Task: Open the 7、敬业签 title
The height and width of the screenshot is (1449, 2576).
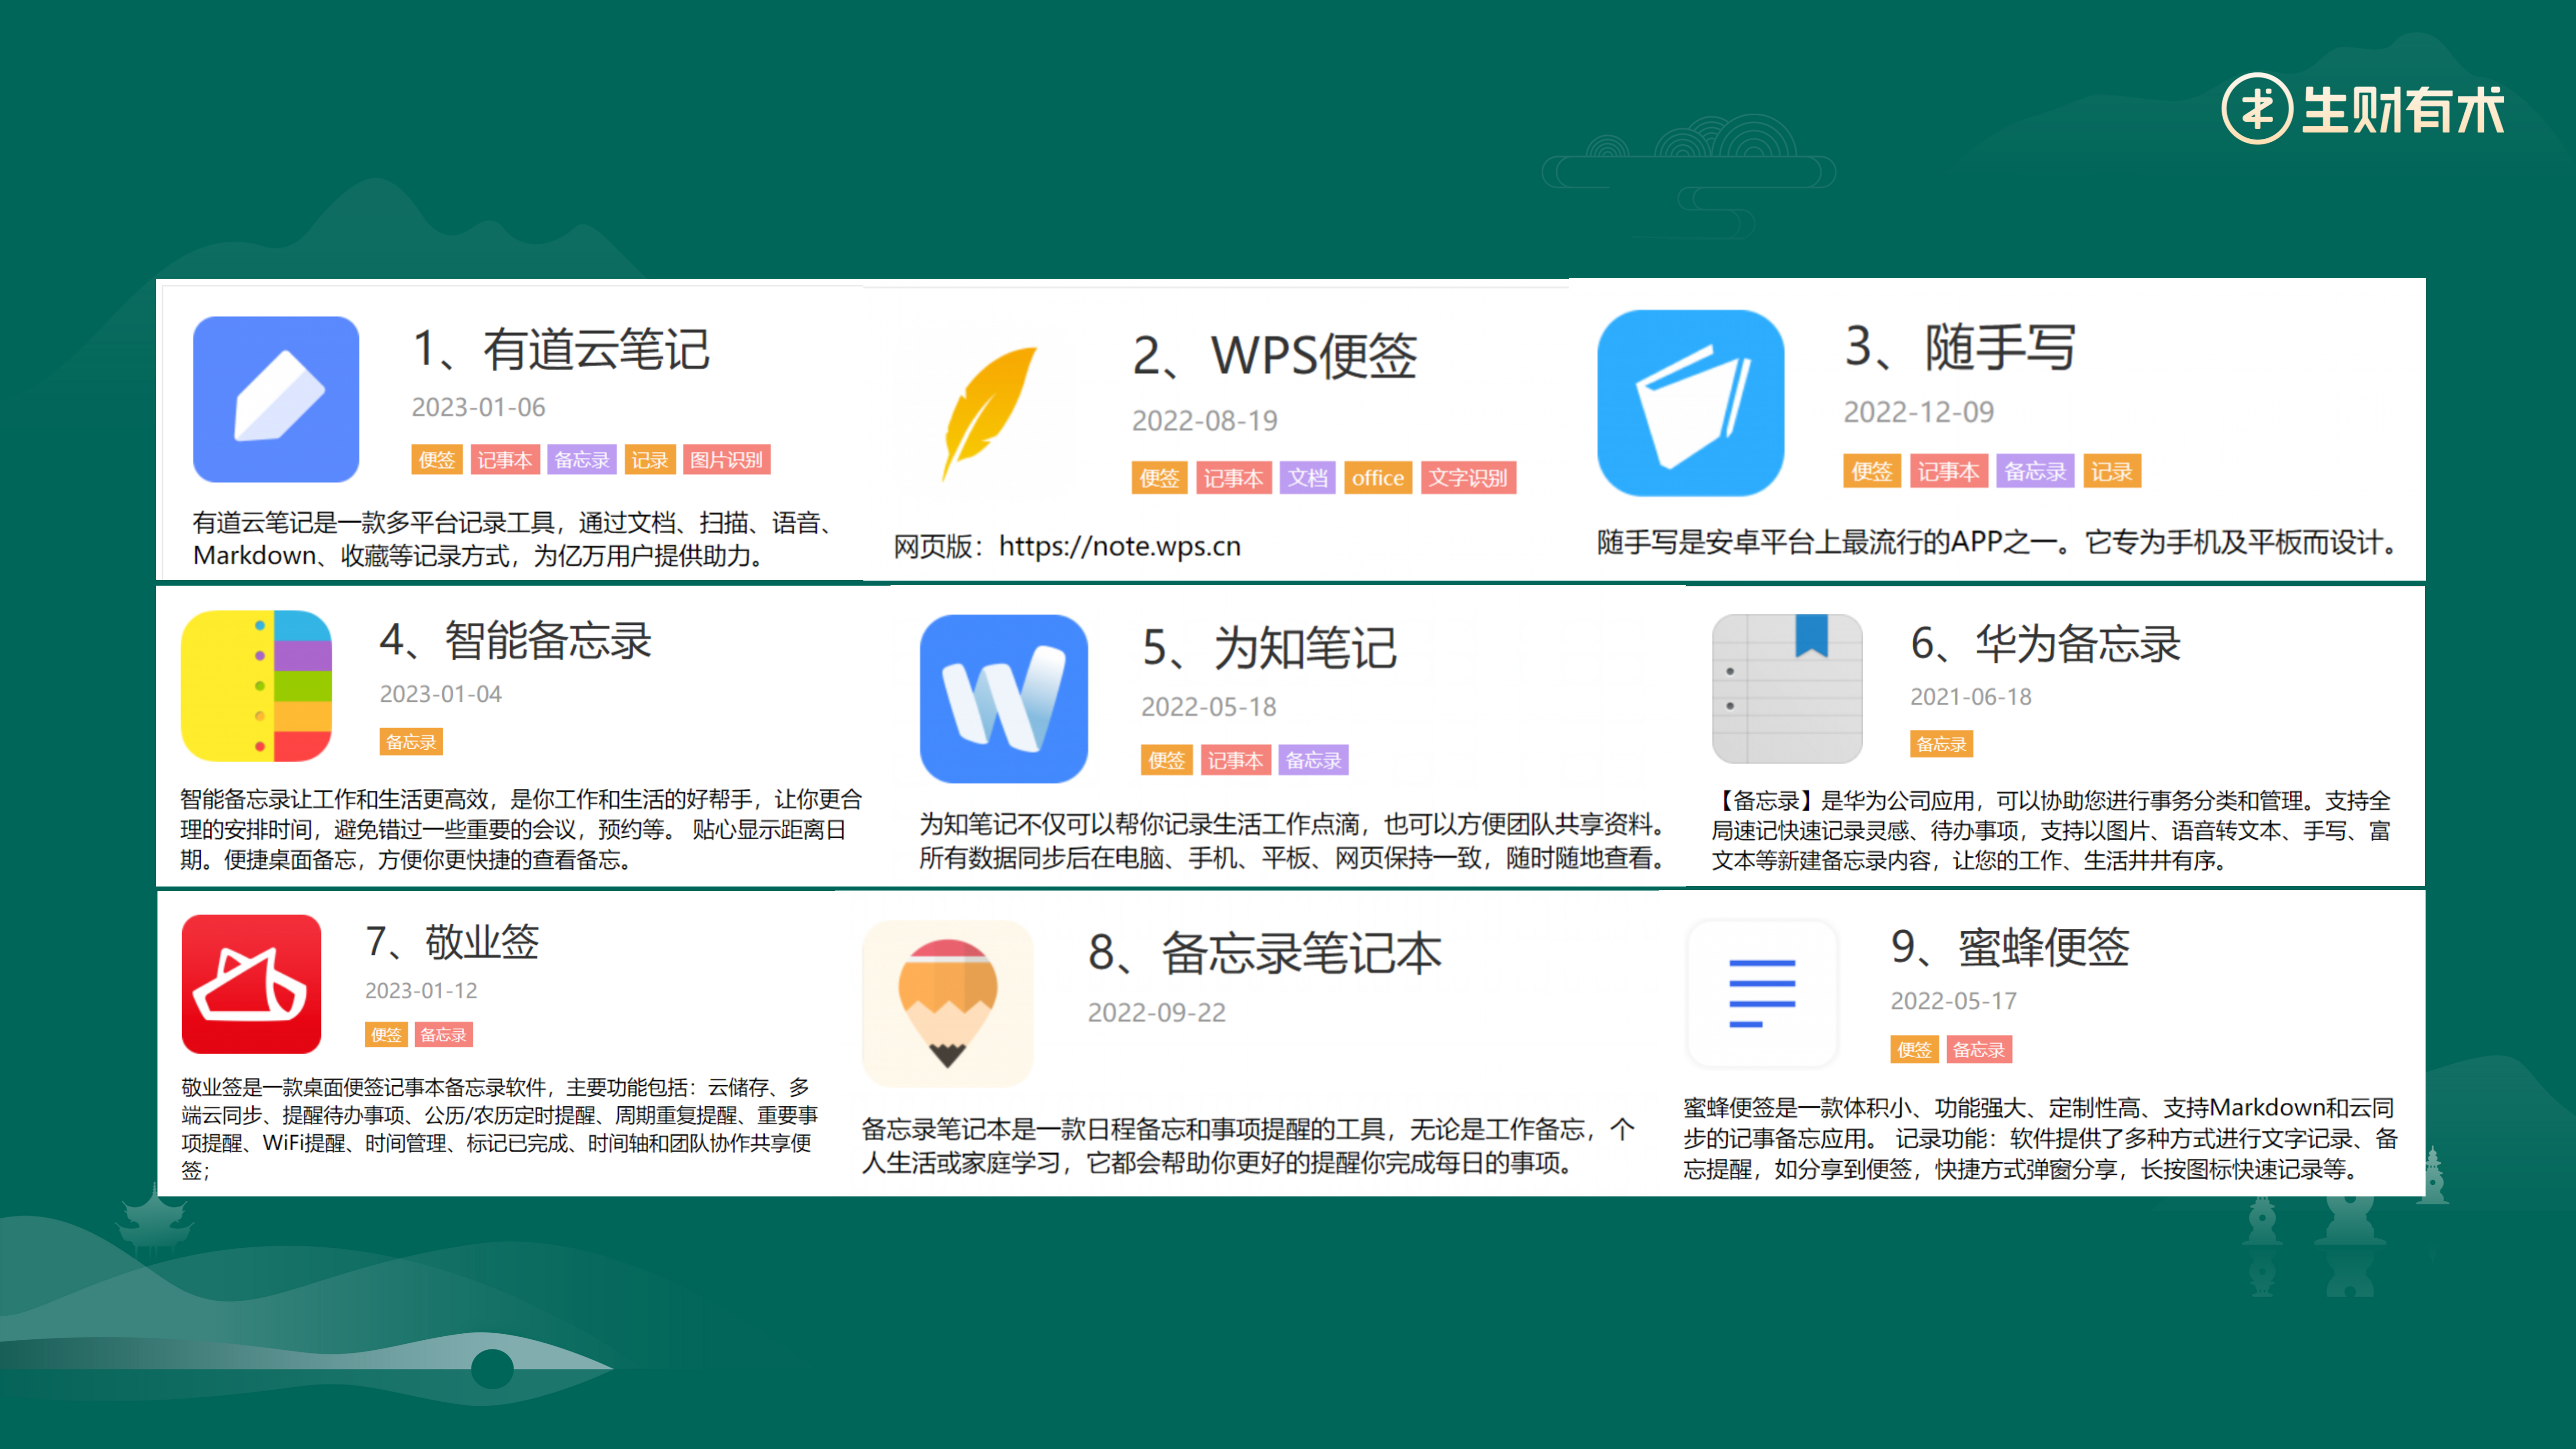Action: [x=452, y=942]
